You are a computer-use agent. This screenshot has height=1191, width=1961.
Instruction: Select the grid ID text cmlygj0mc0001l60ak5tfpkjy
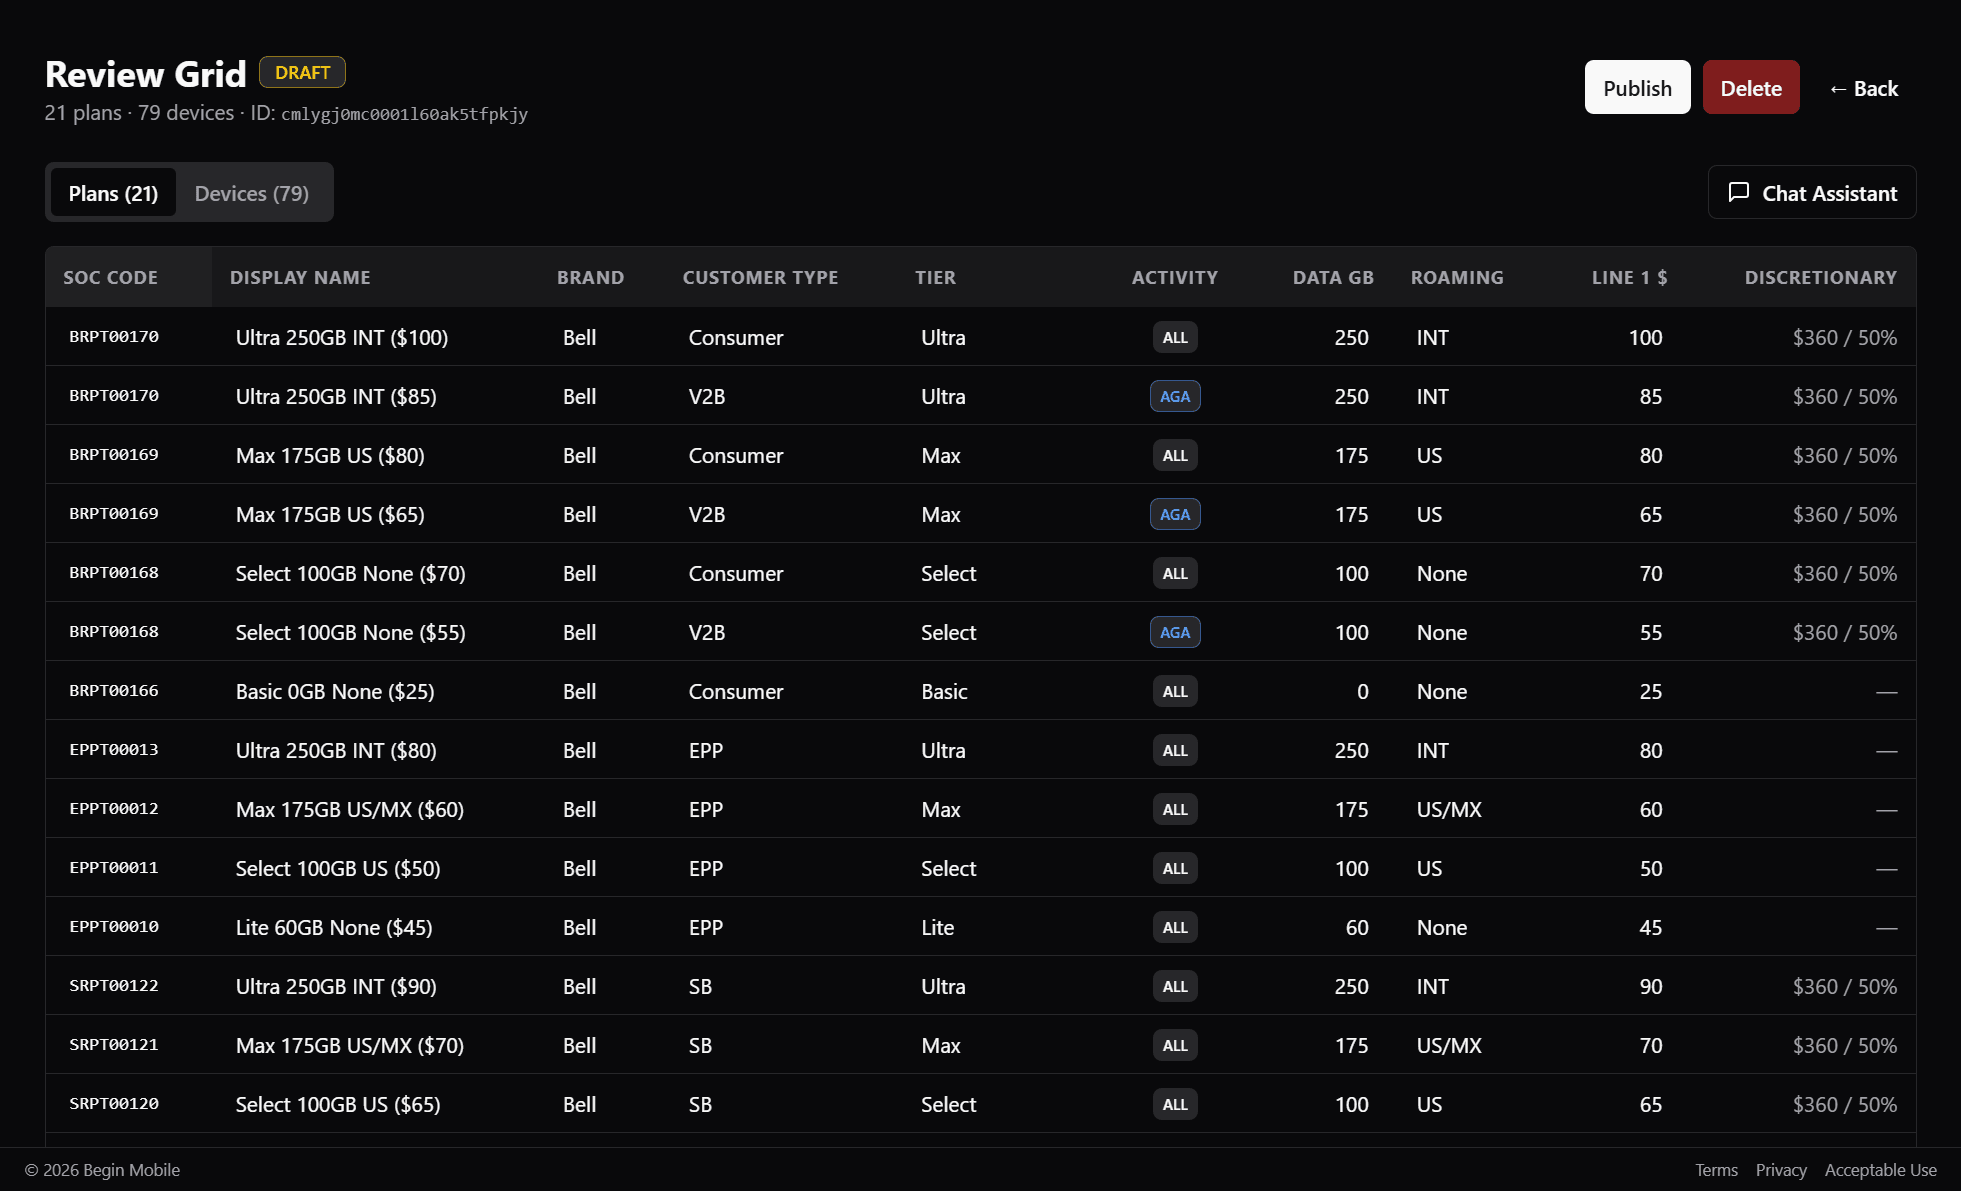(403, 114)
